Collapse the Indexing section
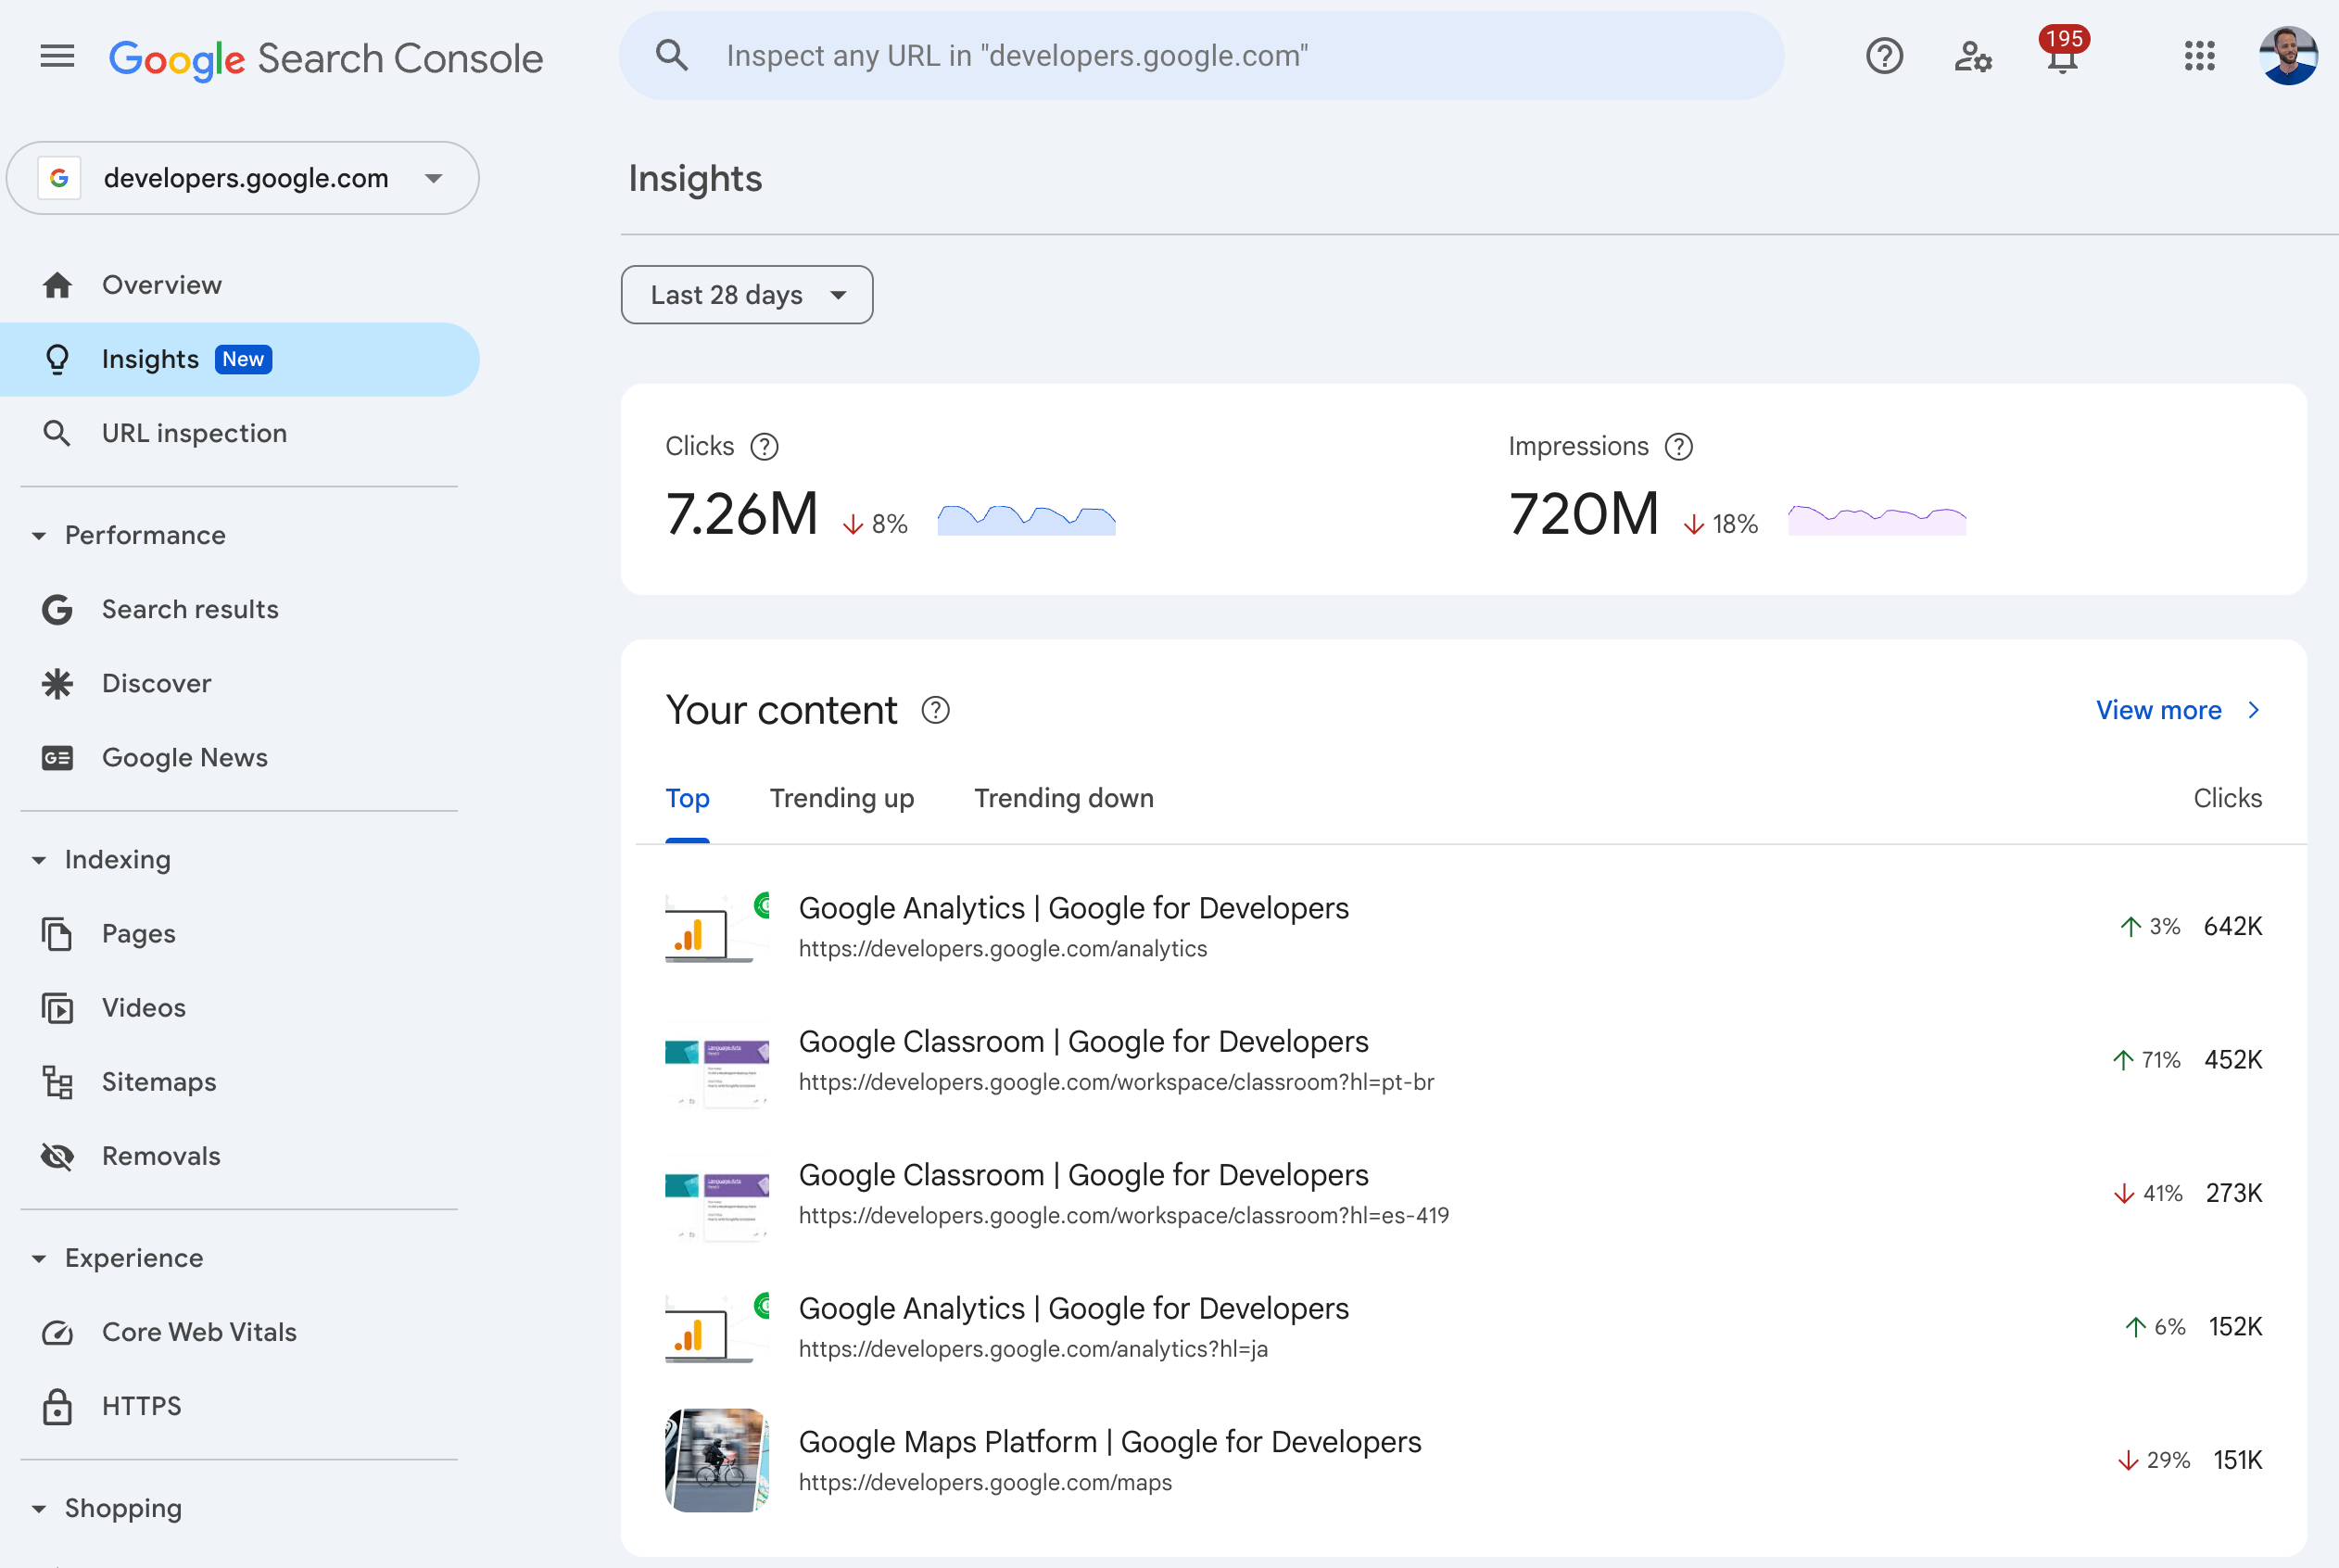 (x=38, y=859)
